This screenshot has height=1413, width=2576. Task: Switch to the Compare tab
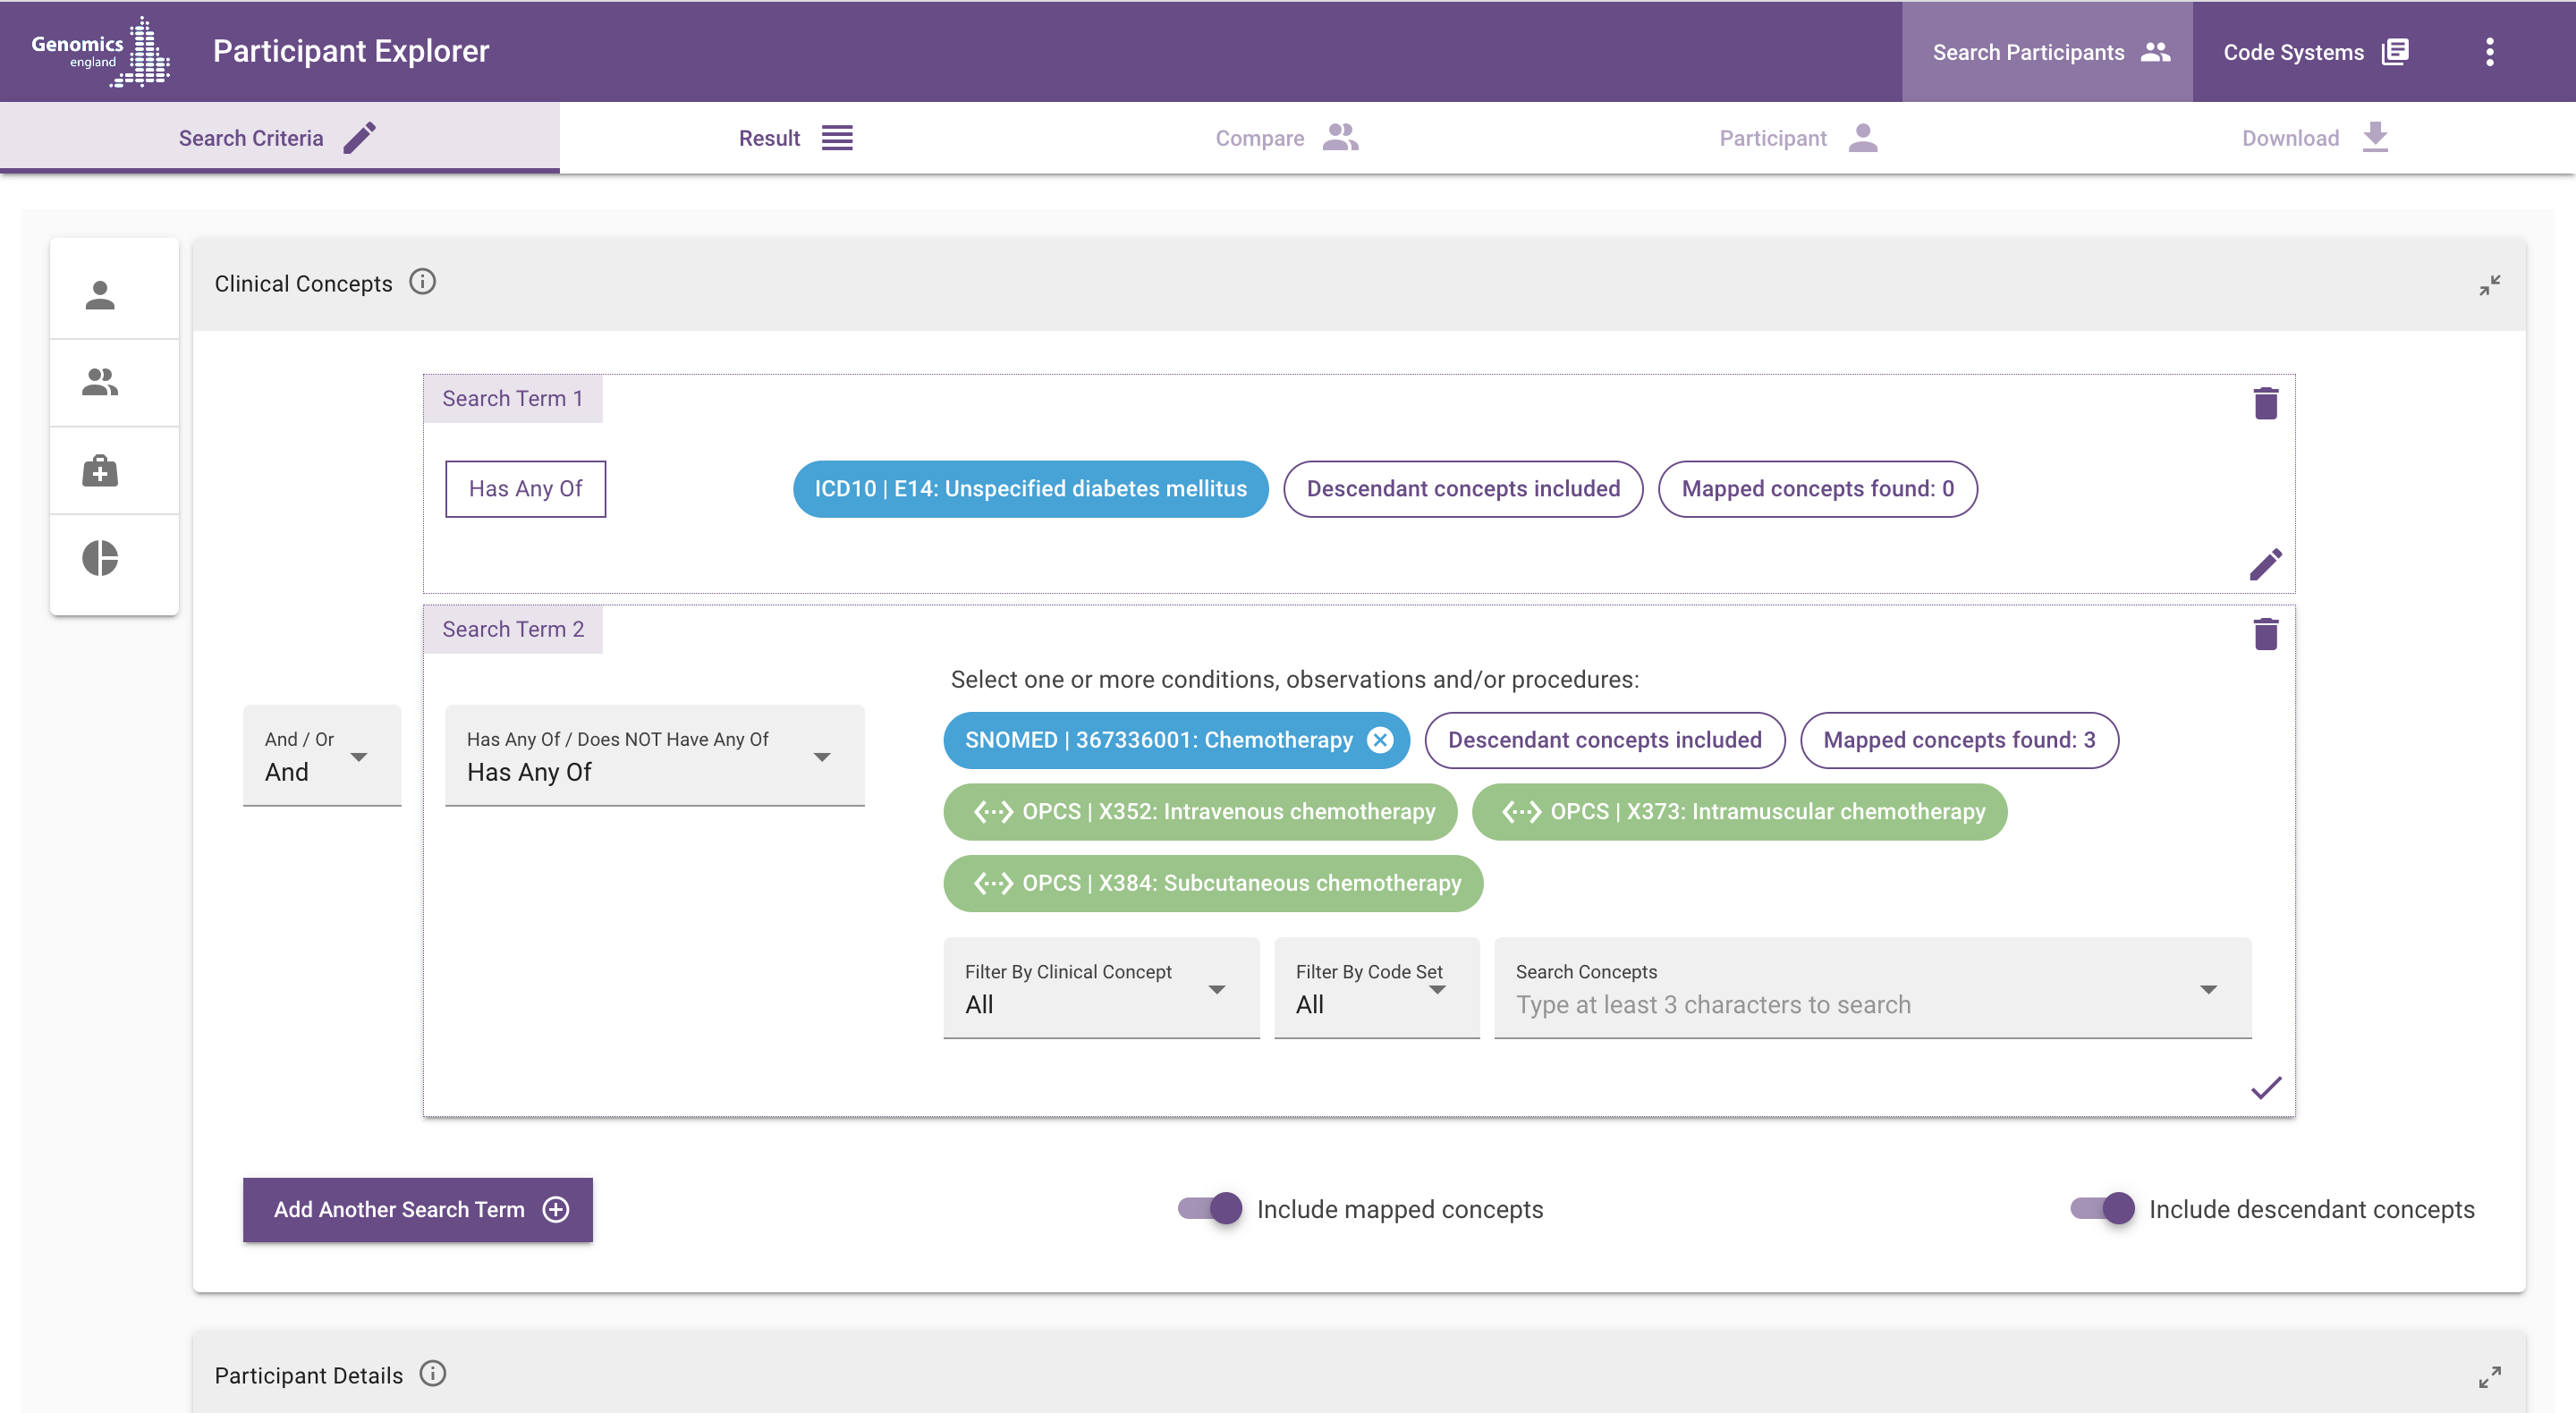1287,138
